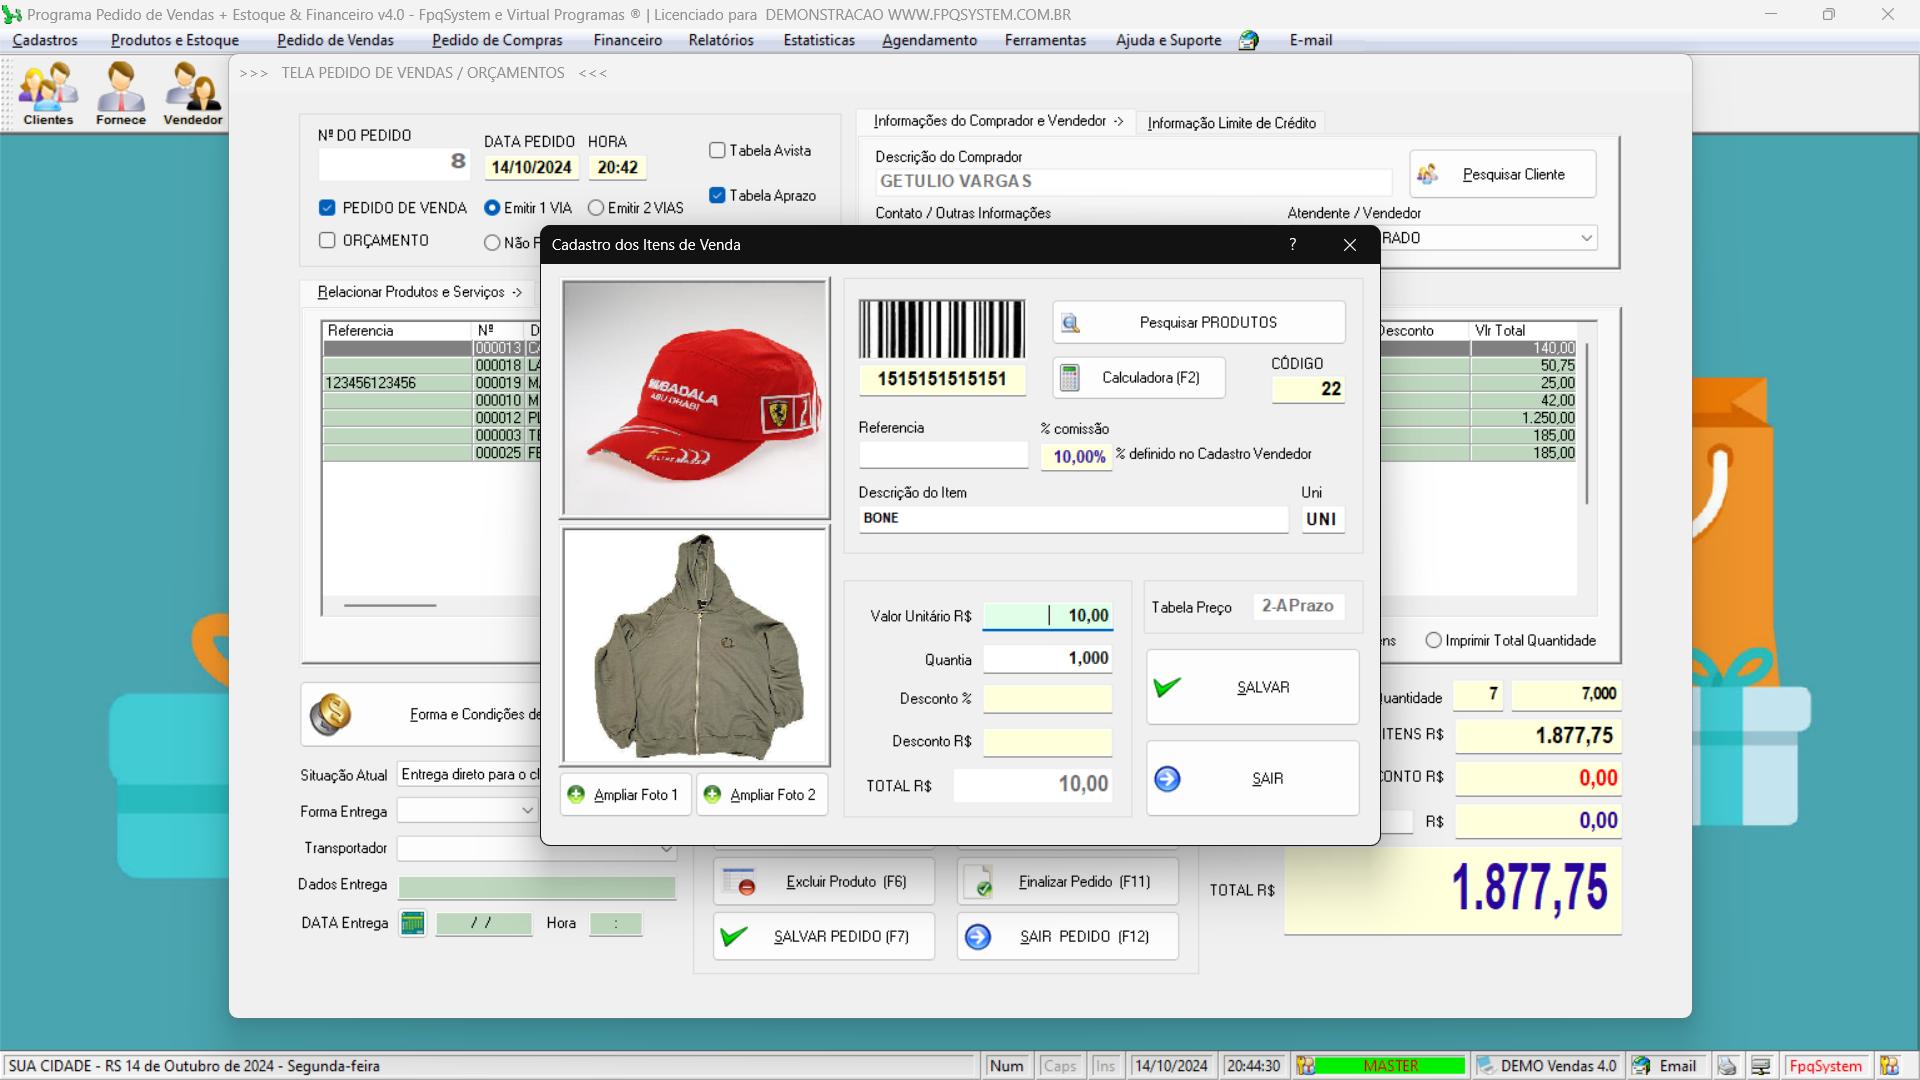Viewport: 1920px width, 1080px height.
Task: Open the calendar icon next to DATA Entrega
Action: click(412, 923)
